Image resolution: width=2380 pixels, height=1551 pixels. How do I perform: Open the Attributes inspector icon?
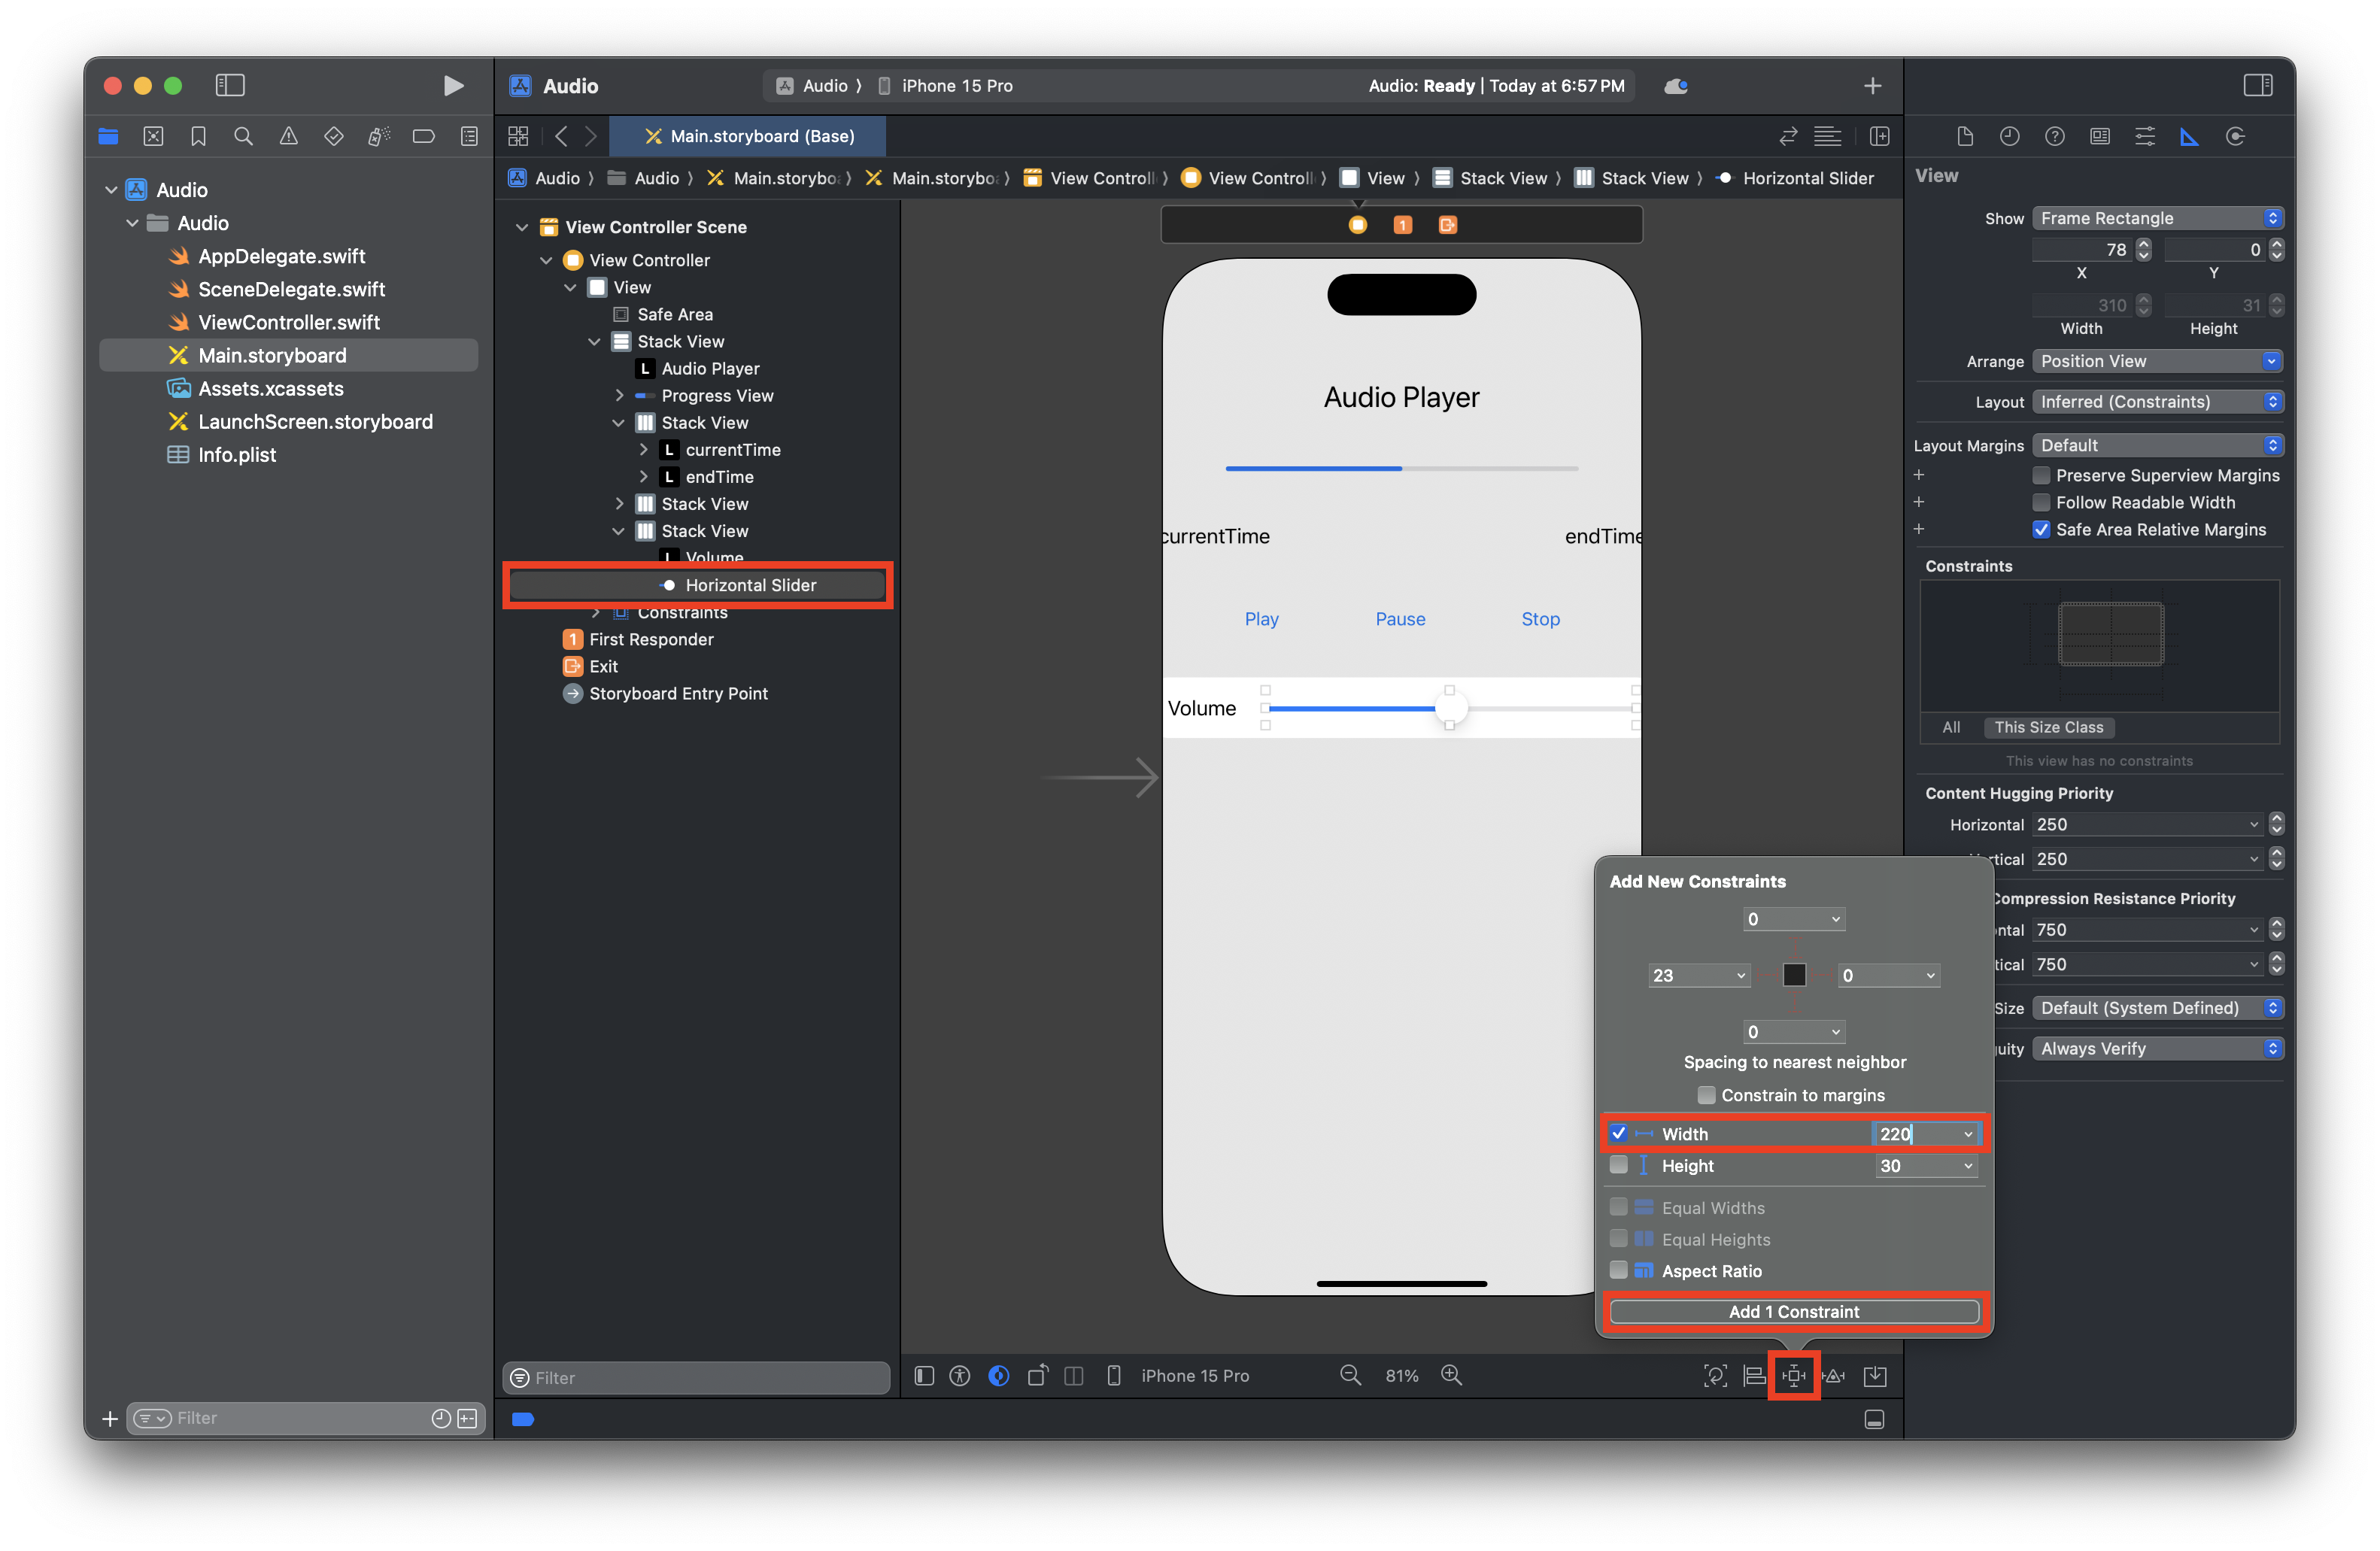(2144, 137)
